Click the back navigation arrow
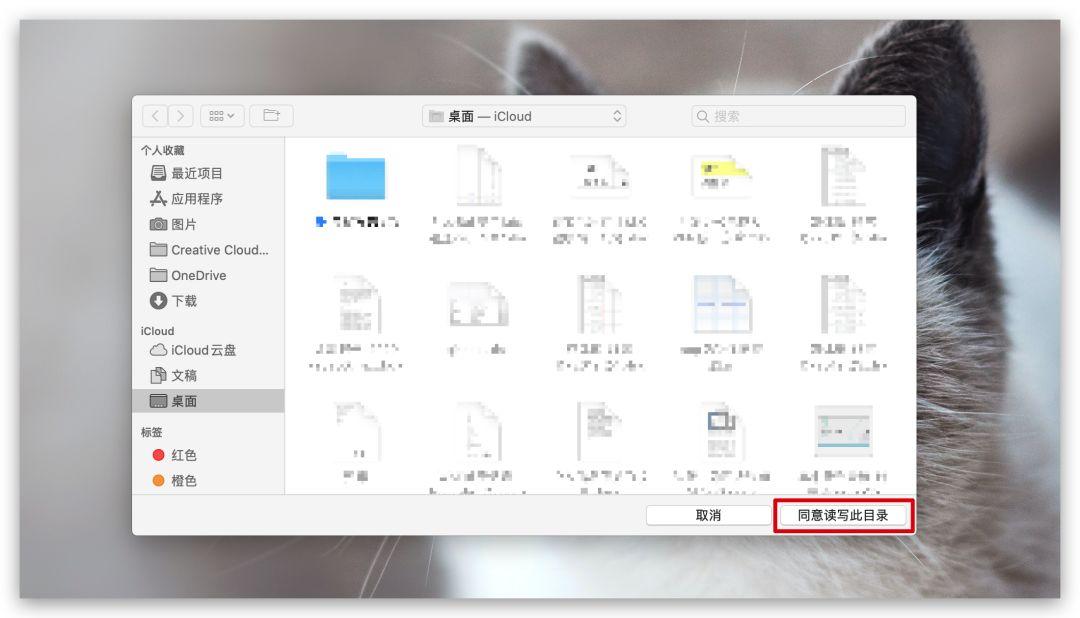 point(155,115)
